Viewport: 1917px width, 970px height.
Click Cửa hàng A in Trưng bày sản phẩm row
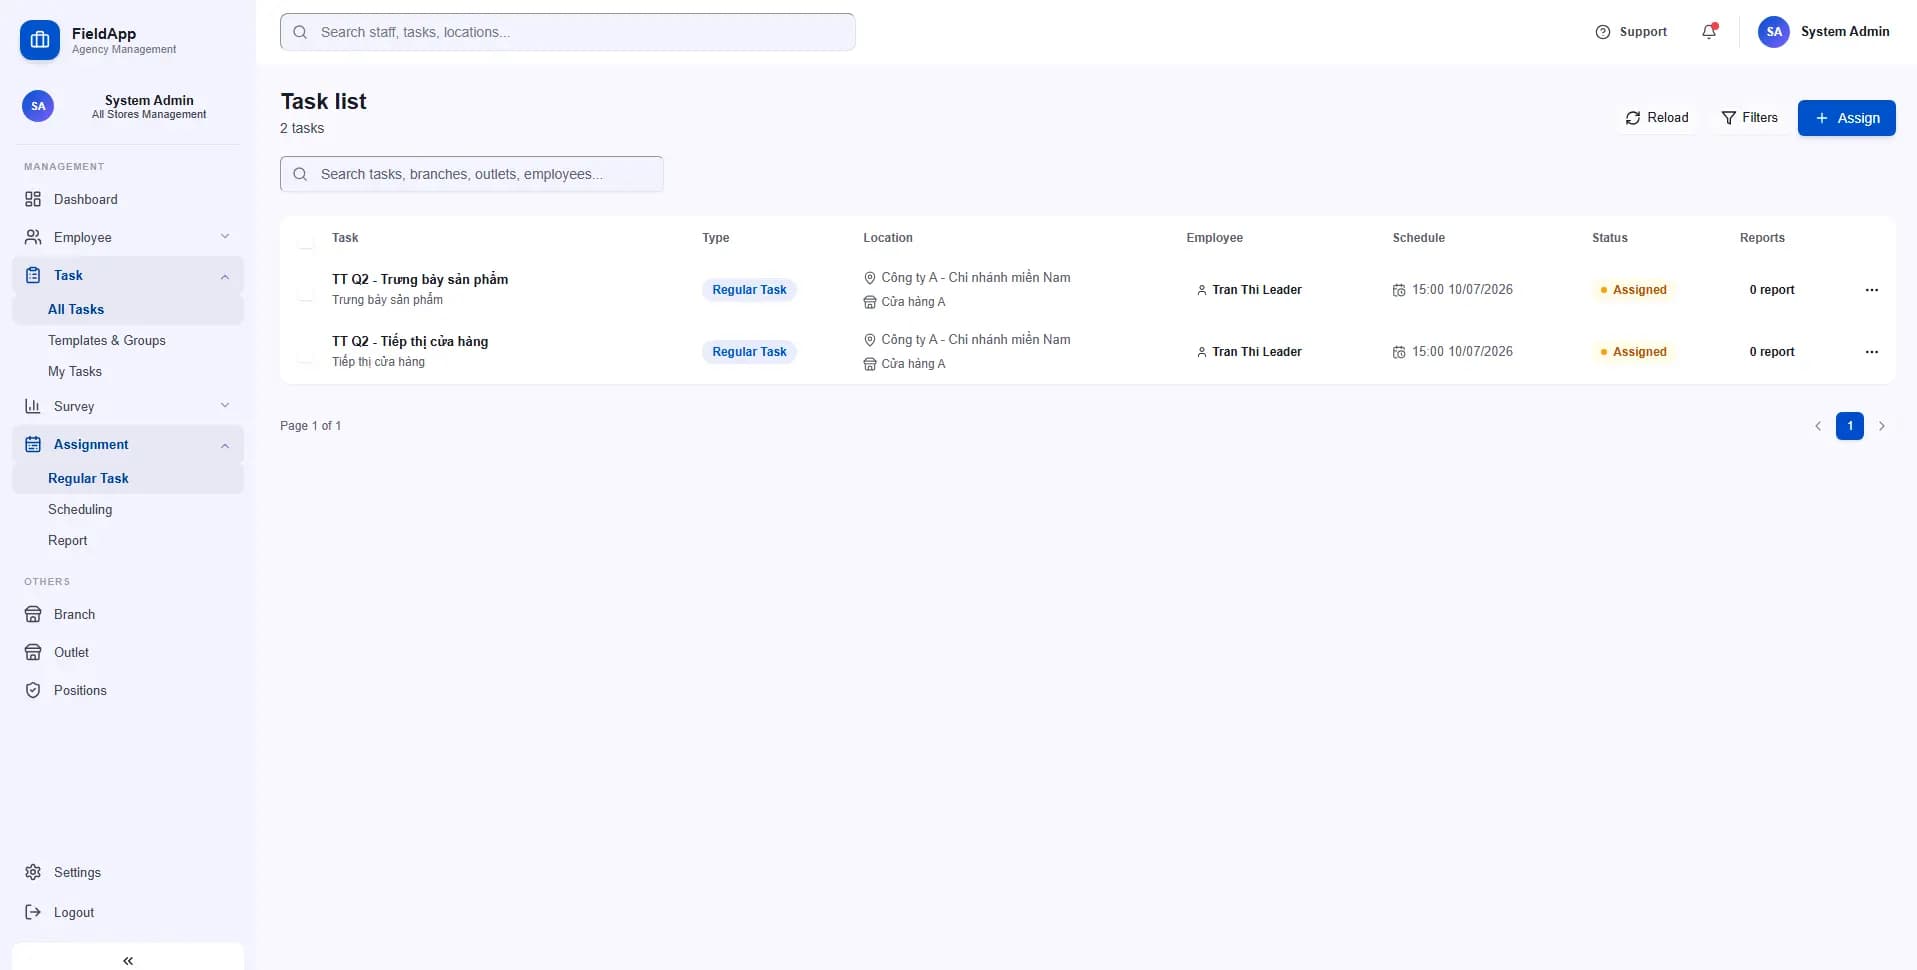[913, 302]
